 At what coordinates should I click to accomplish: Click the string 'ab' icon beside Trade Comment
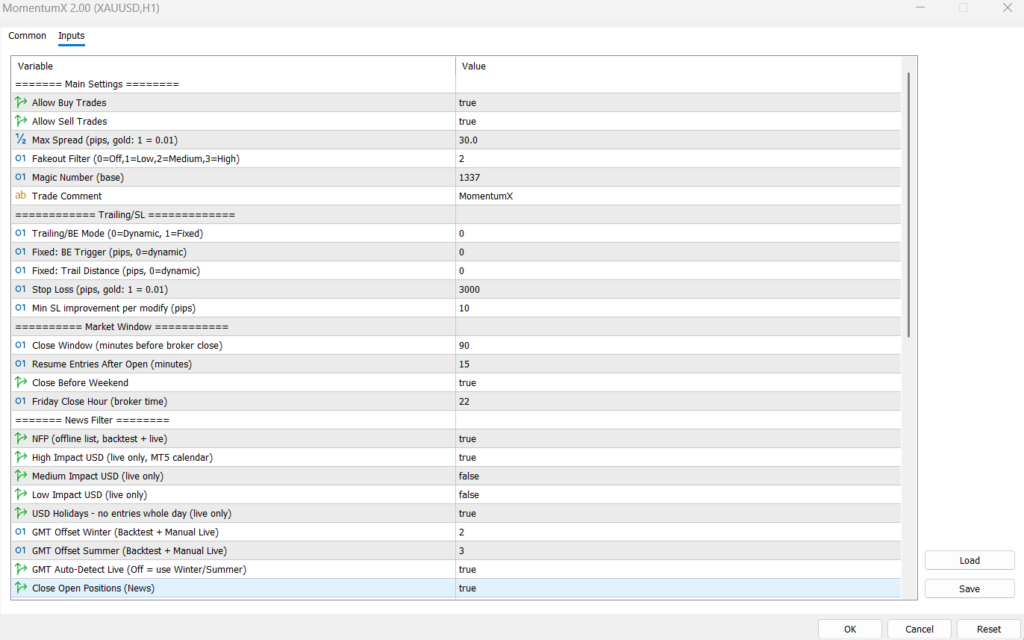tap(21, 196)
